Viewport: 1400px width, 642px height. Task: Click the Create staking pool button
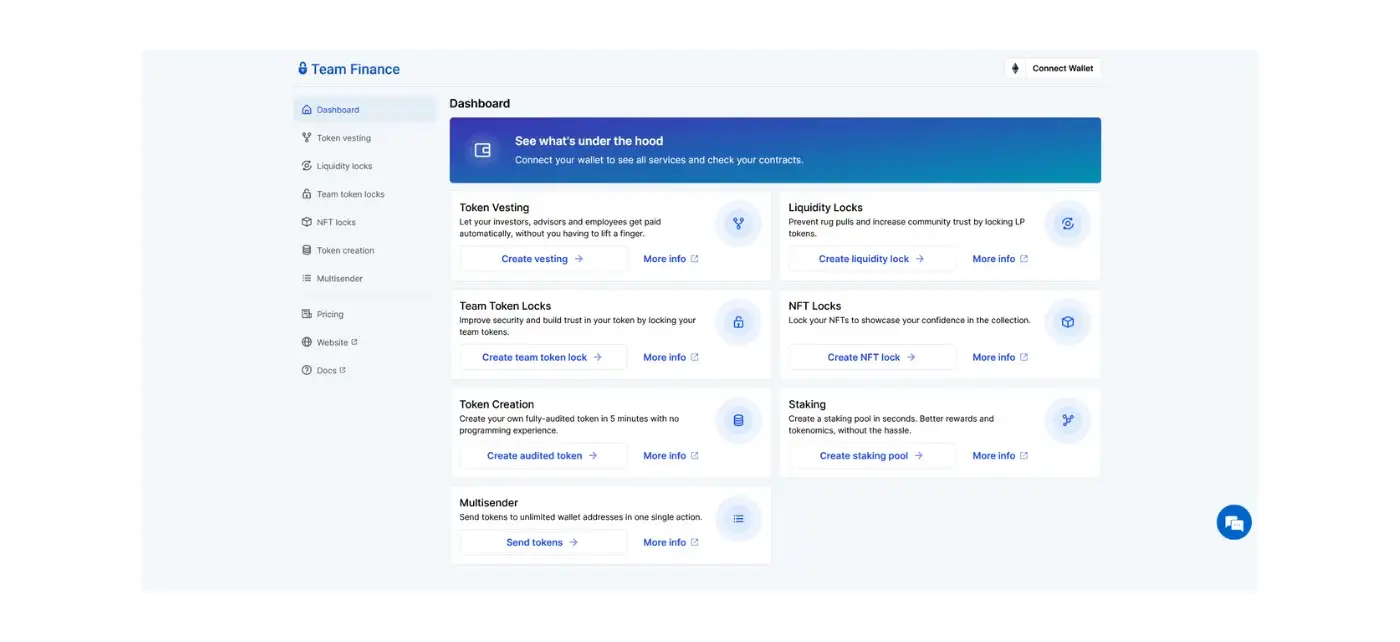click(x=871, y=456)
